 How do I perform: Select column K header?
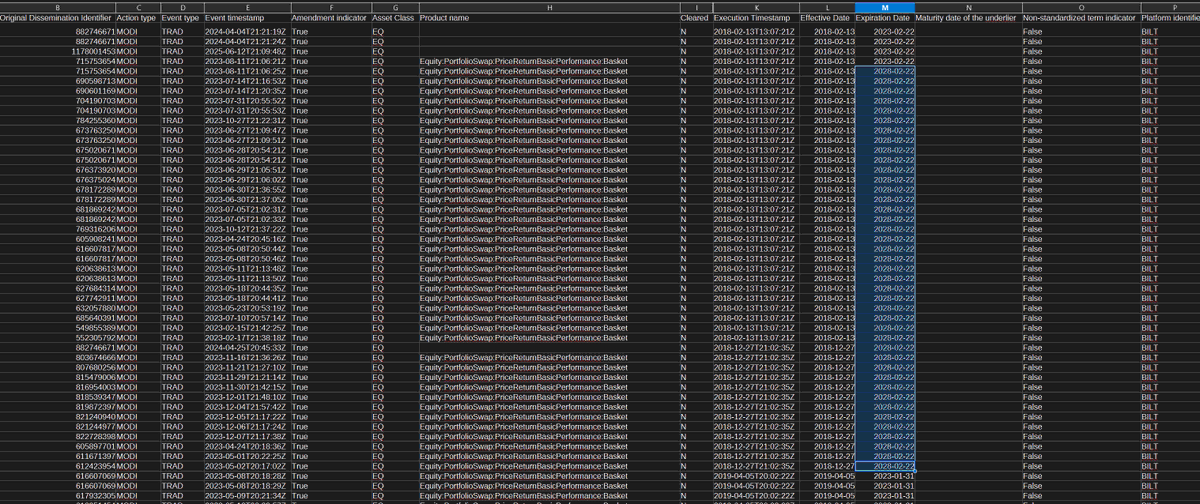[755, 7]
